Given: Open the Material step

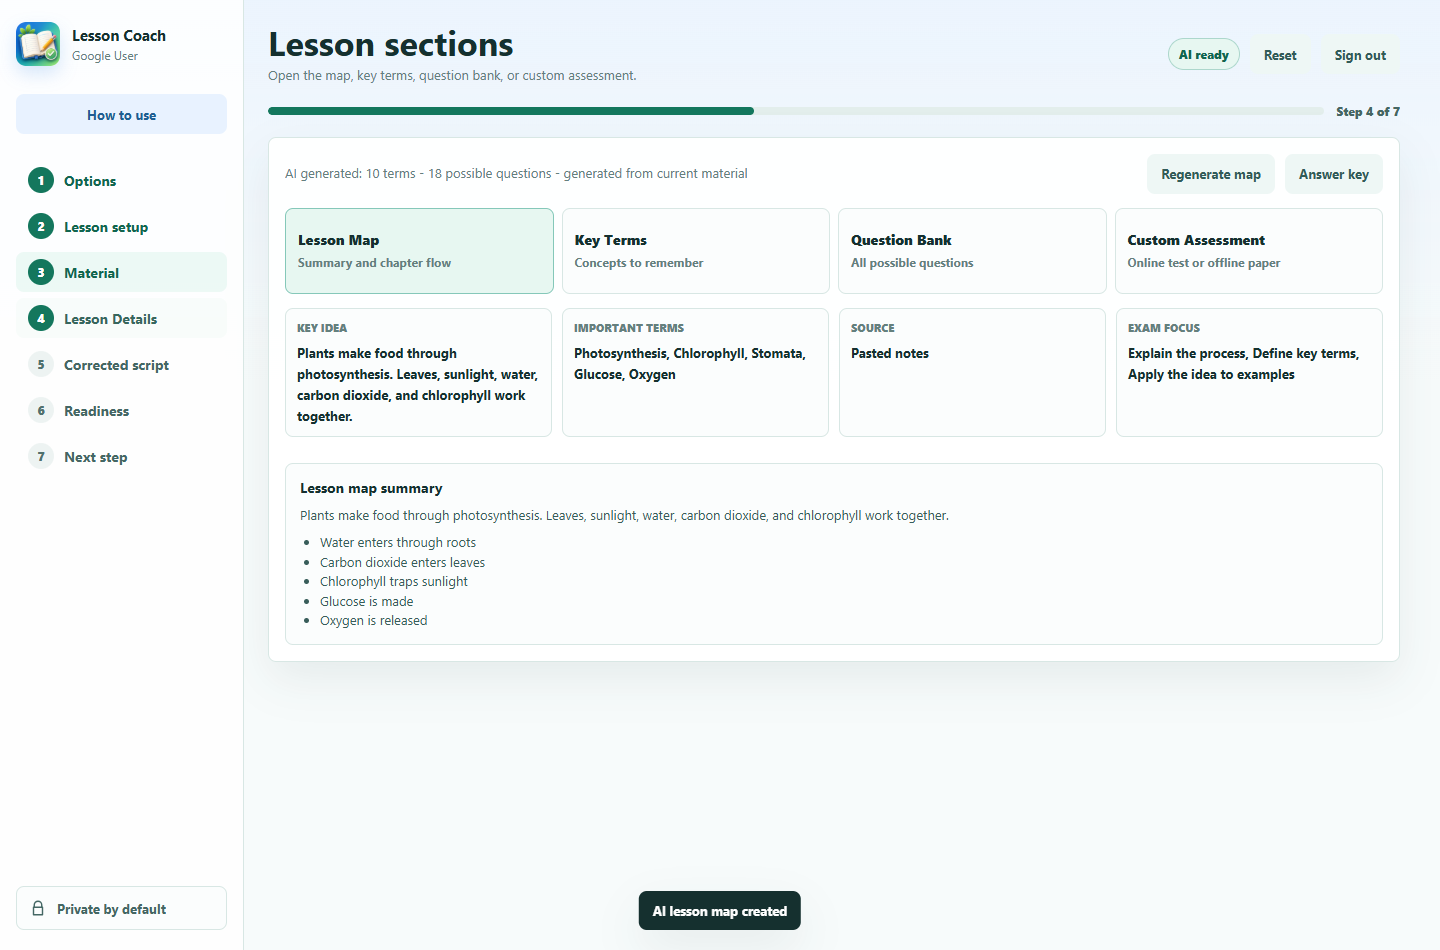Looking at the screenshot, I should point(121,273).
